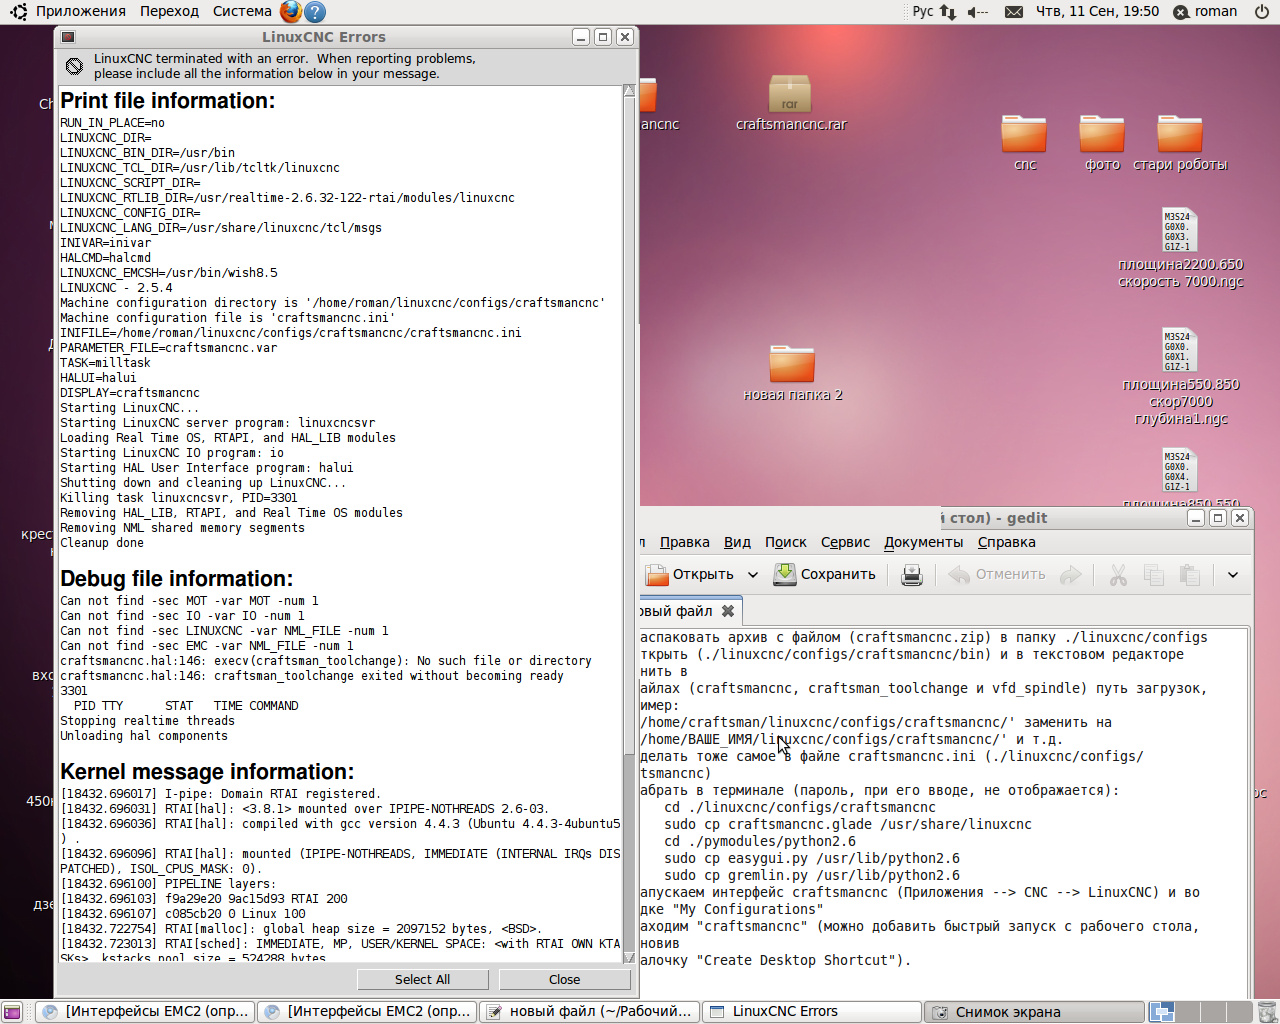Select the craftsmancnc.rar archive on desktop

790,102
